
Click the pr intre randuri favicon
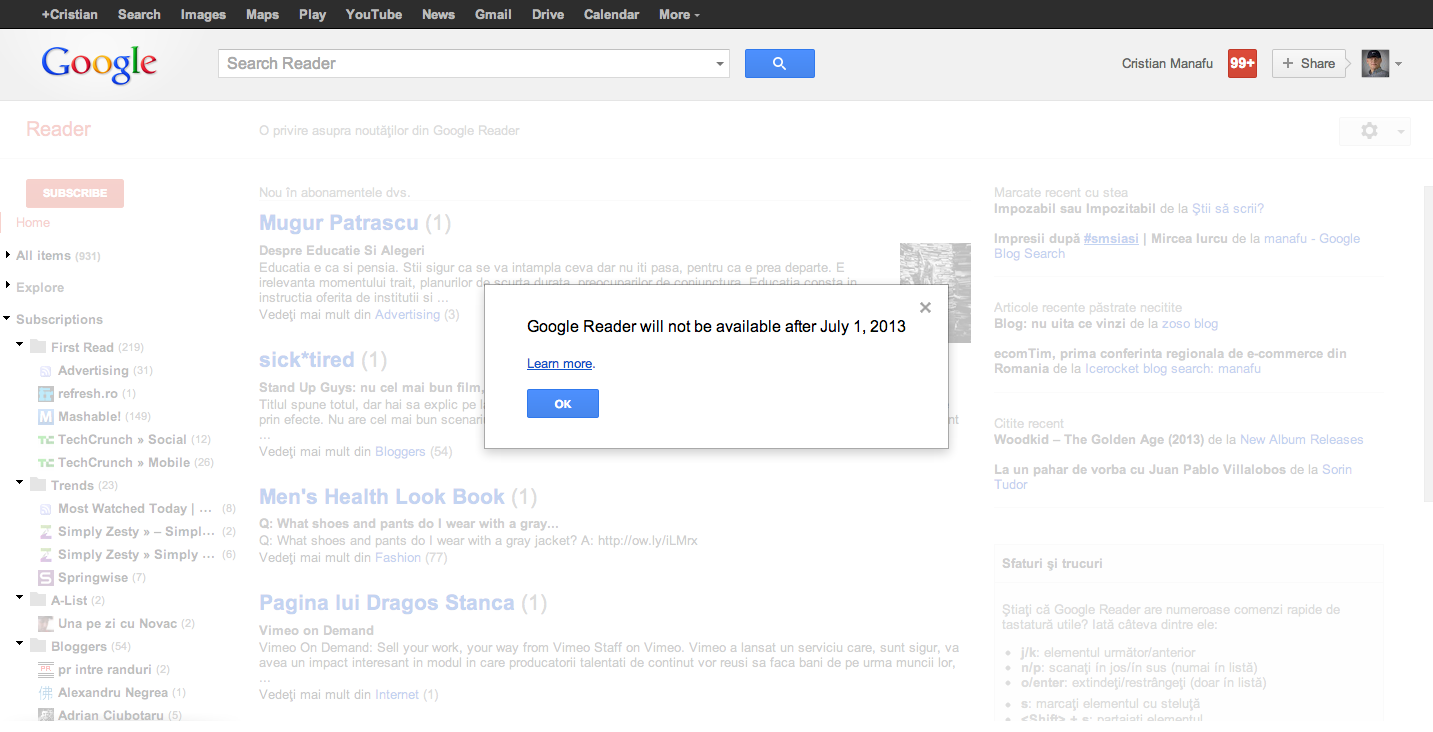pos(45,670)
